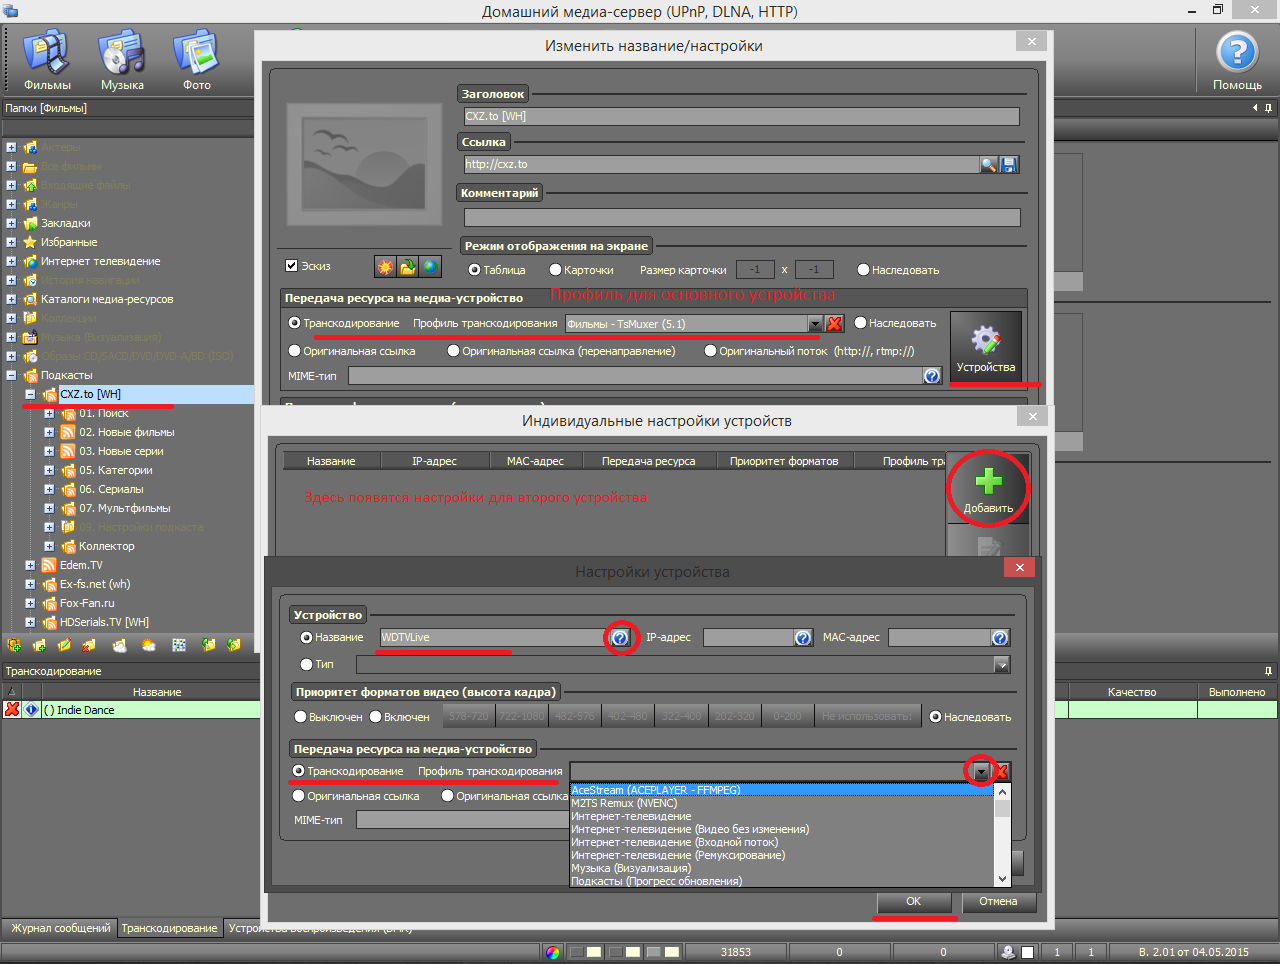
Task: Select the Тип radio button in device settings
Action: click(307, 665)
